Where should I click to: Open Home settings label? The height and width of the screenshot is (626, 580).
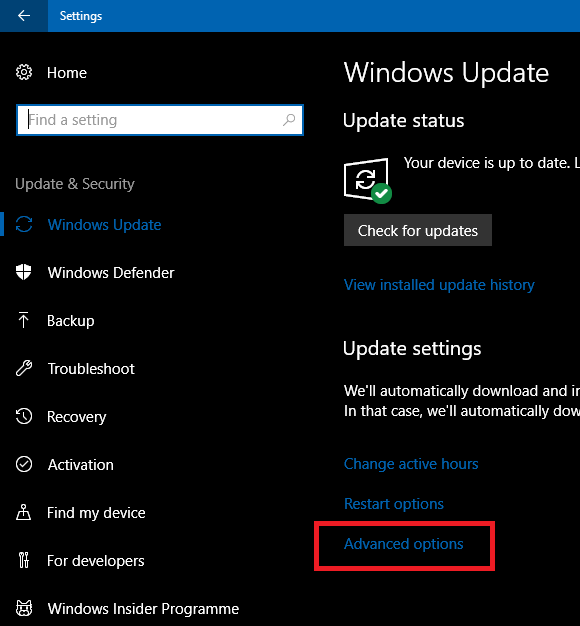point(67,73)
